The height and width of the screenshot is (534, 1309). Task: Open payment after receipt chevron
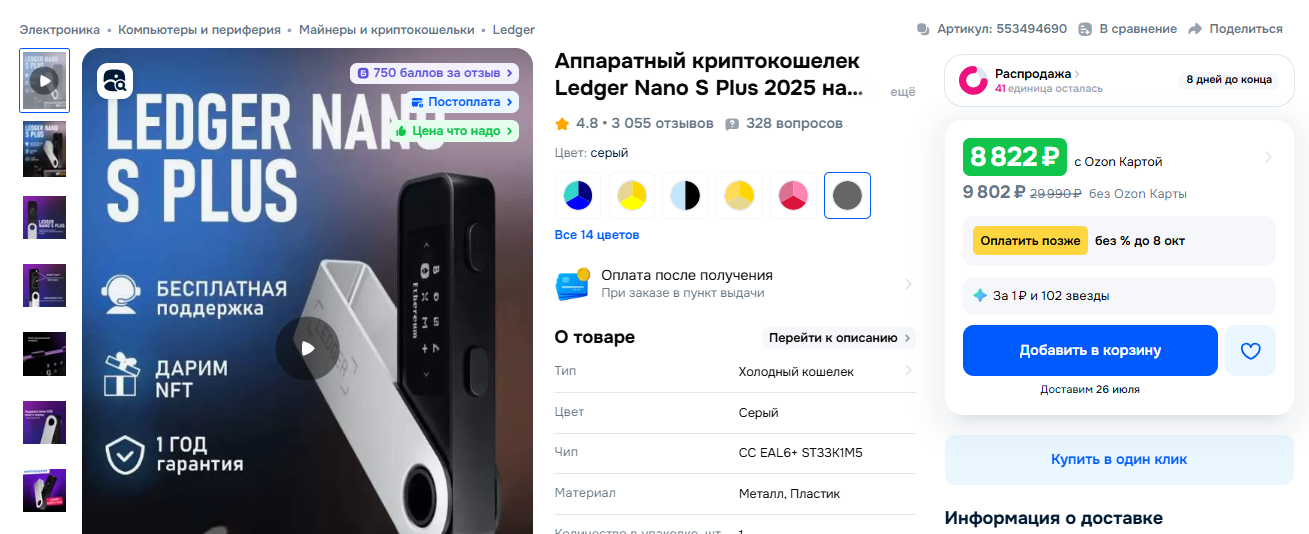point(908,284)
